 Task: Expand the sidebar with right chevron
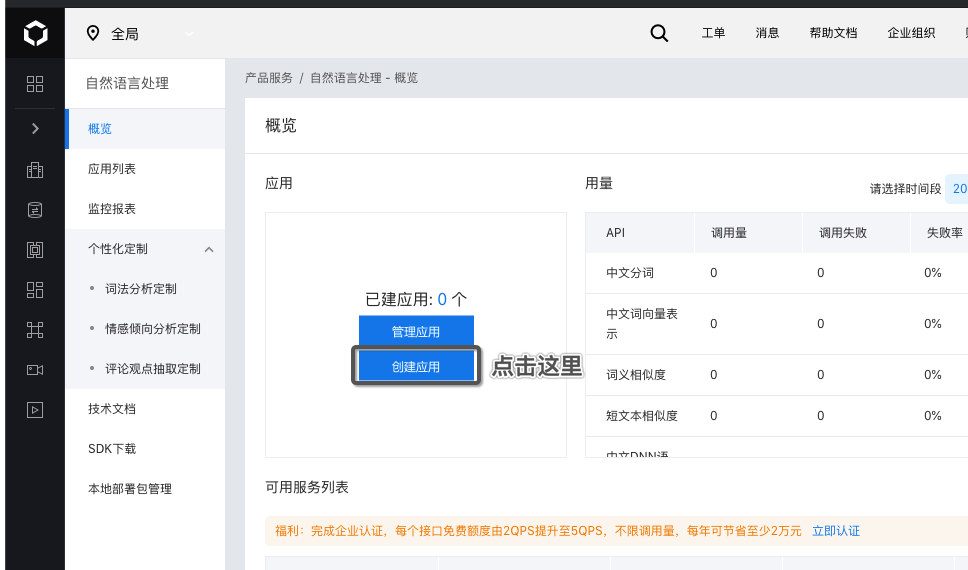[35, 128]
